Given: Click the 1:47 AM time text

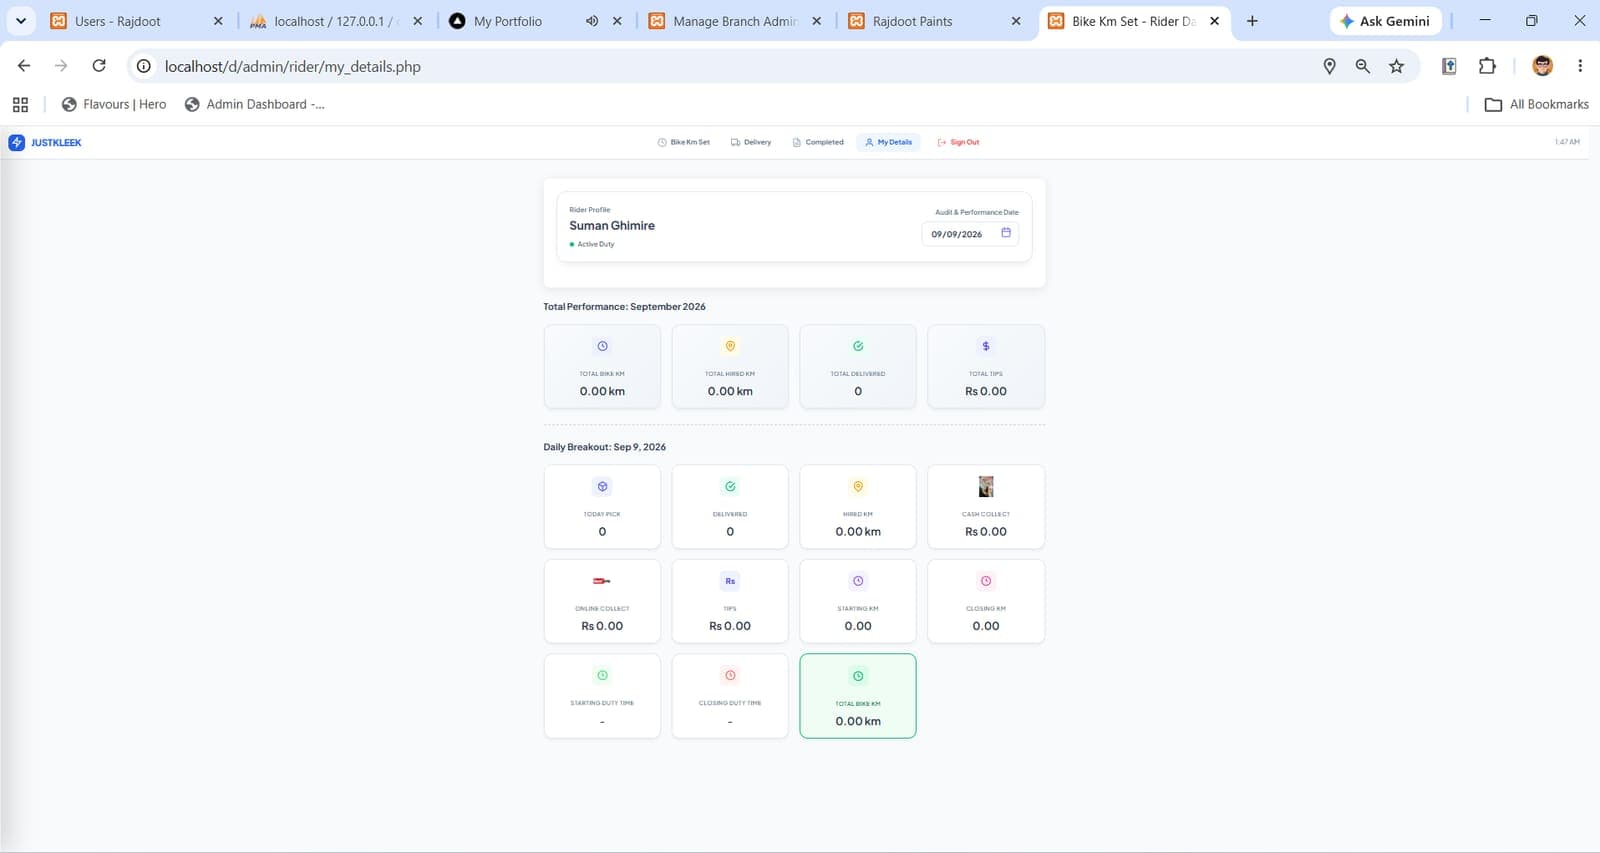Looking at the screenshot, I should pyautogui.click(x=1567, y=142).
